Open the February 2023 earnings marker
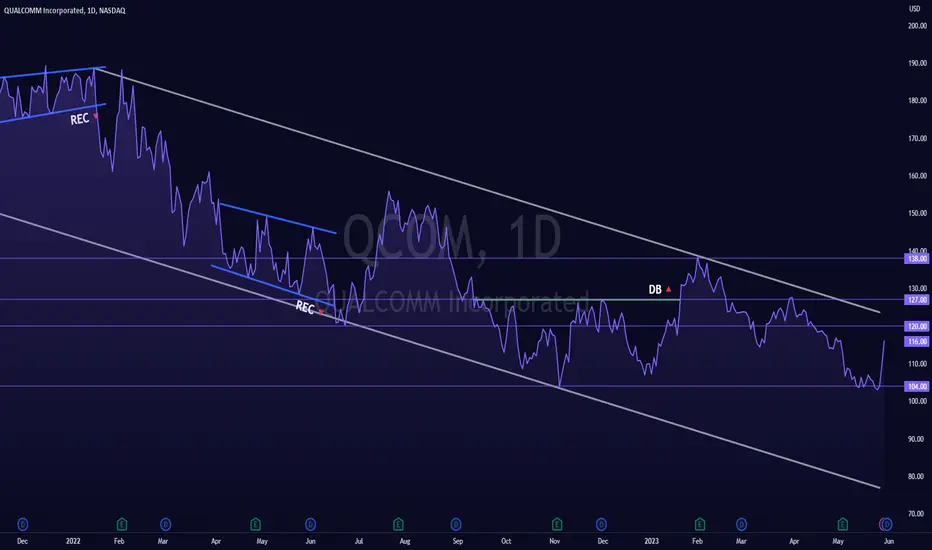 click(700, 524)
